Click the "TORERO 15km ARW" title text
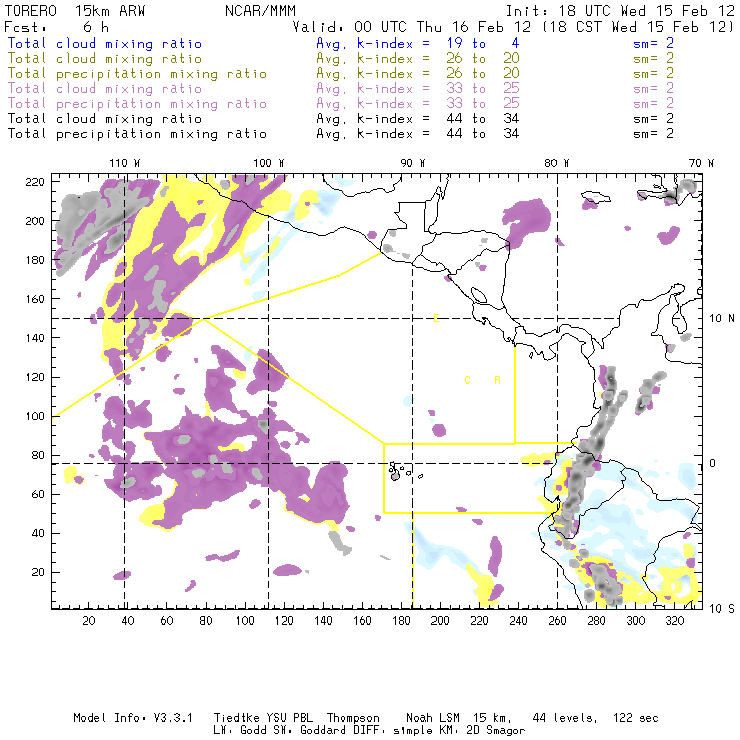The image size is (740, 740). tap(75, 11)
